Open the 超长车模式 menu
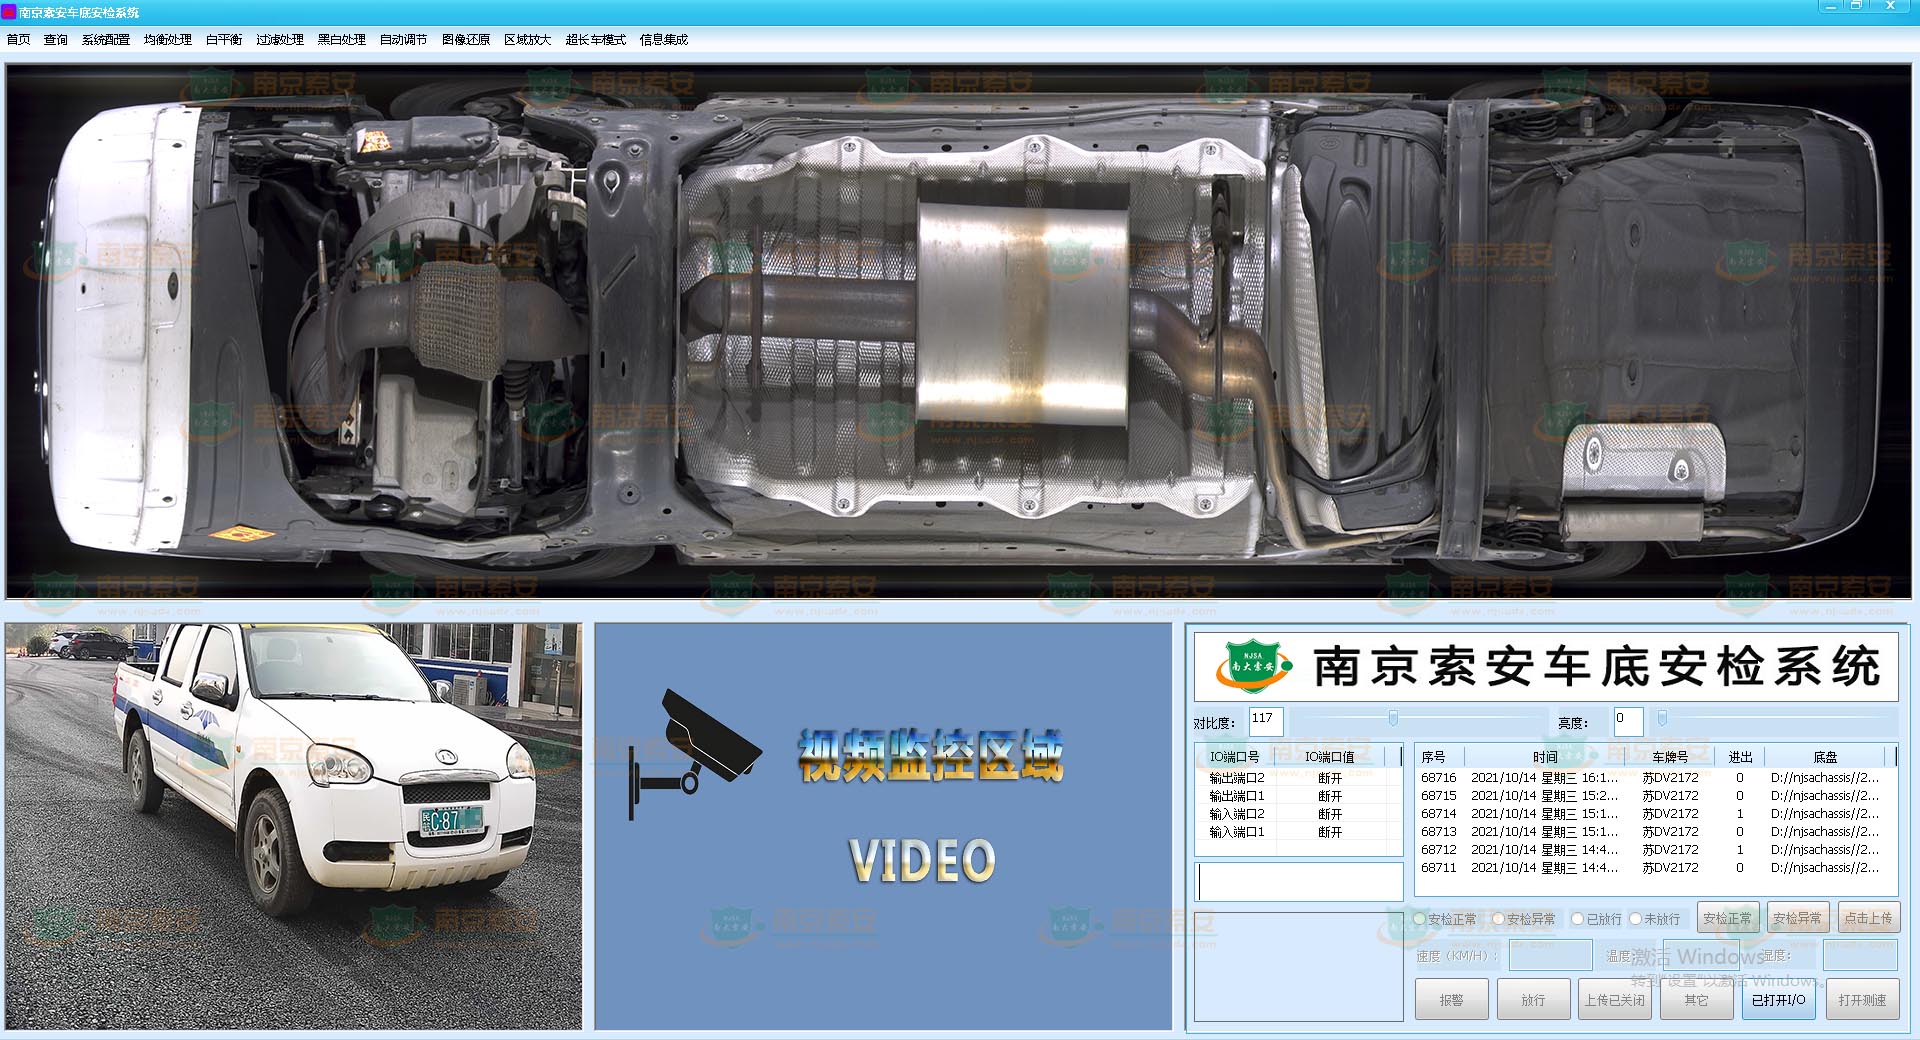Screen dimensions: 1920x1040 click(595, 40)
